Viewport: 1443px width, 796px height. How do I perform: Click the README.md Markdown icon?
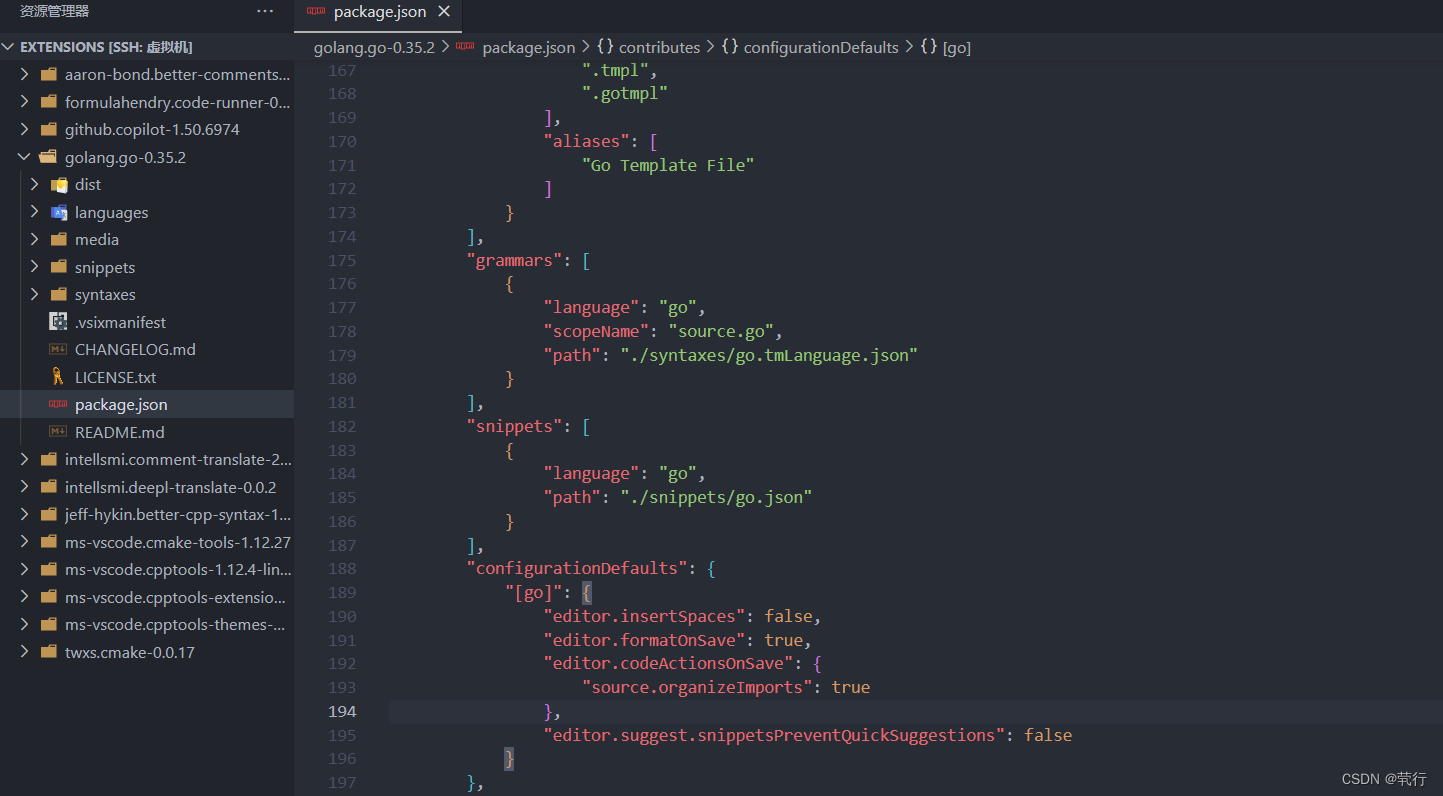[x=60, y=431]
